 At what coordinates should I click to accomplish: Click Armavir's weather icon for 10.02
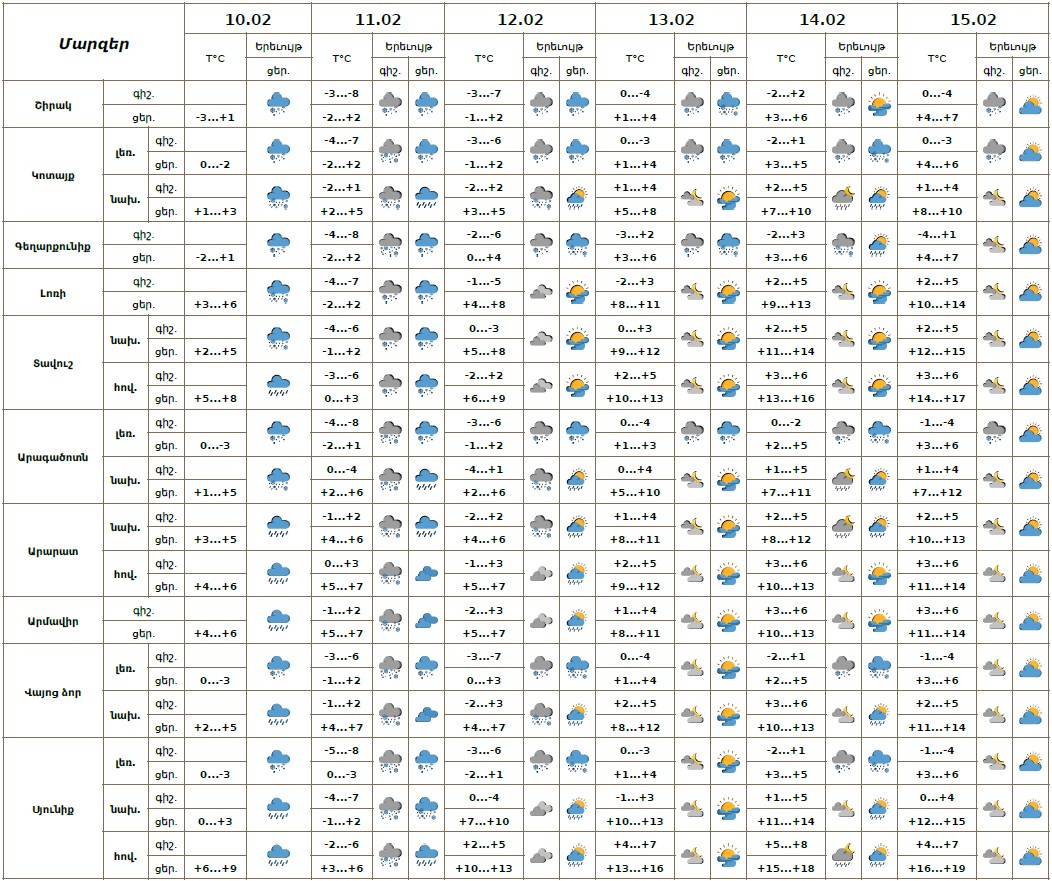pyautogui.click(x=277, y=621)
